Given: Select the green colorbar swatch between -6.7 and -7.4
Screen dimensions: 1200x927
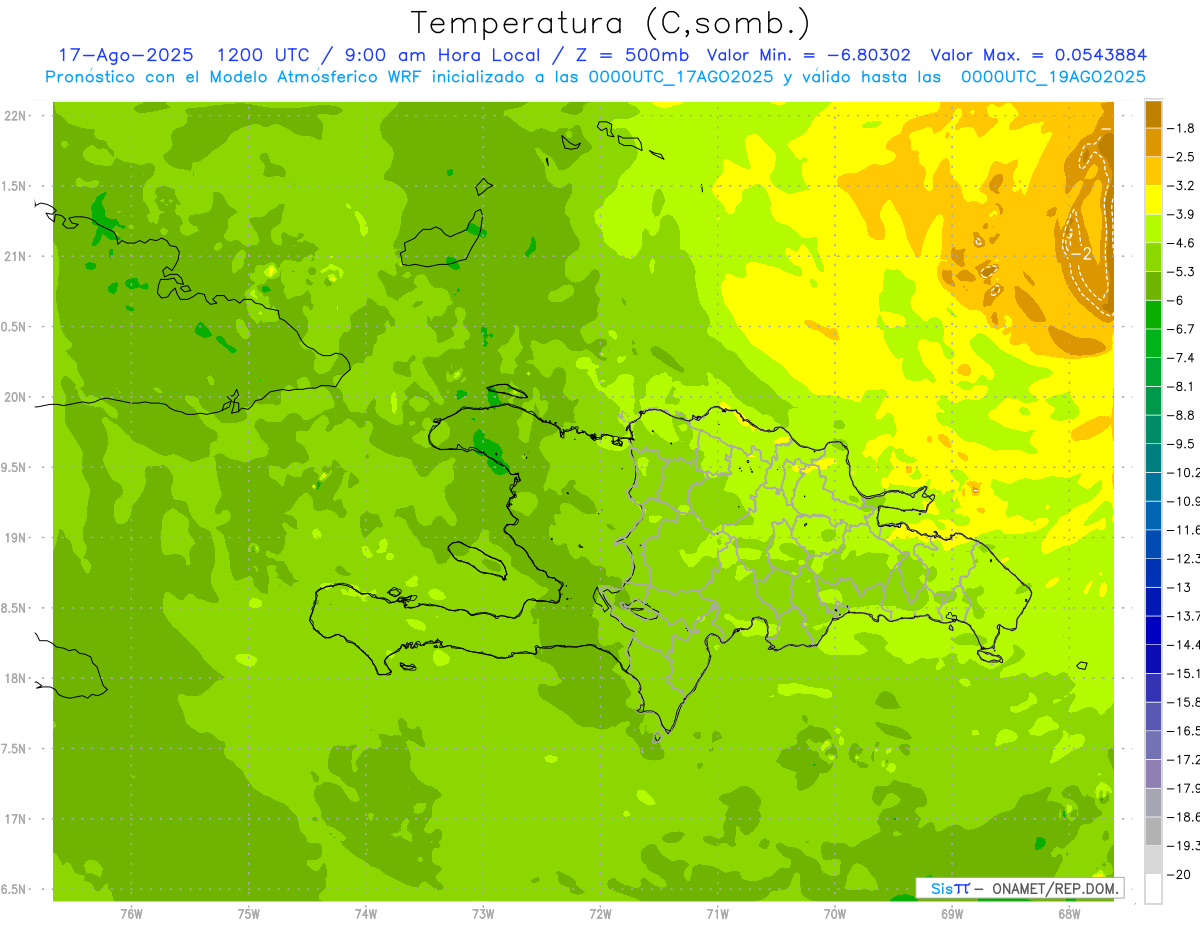Looking at the screenshot, I should coord(1153,343).
